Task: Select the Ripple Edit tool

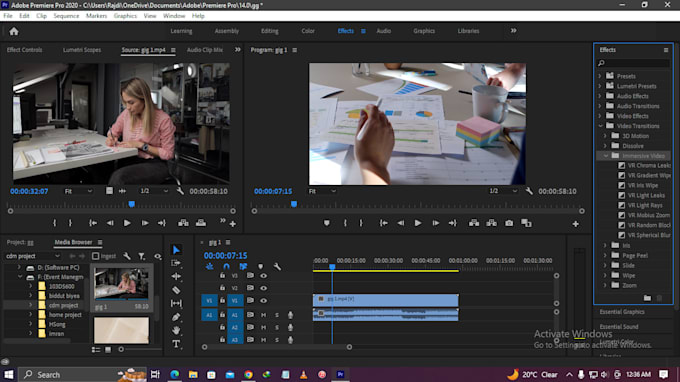Action: (176, 276)
